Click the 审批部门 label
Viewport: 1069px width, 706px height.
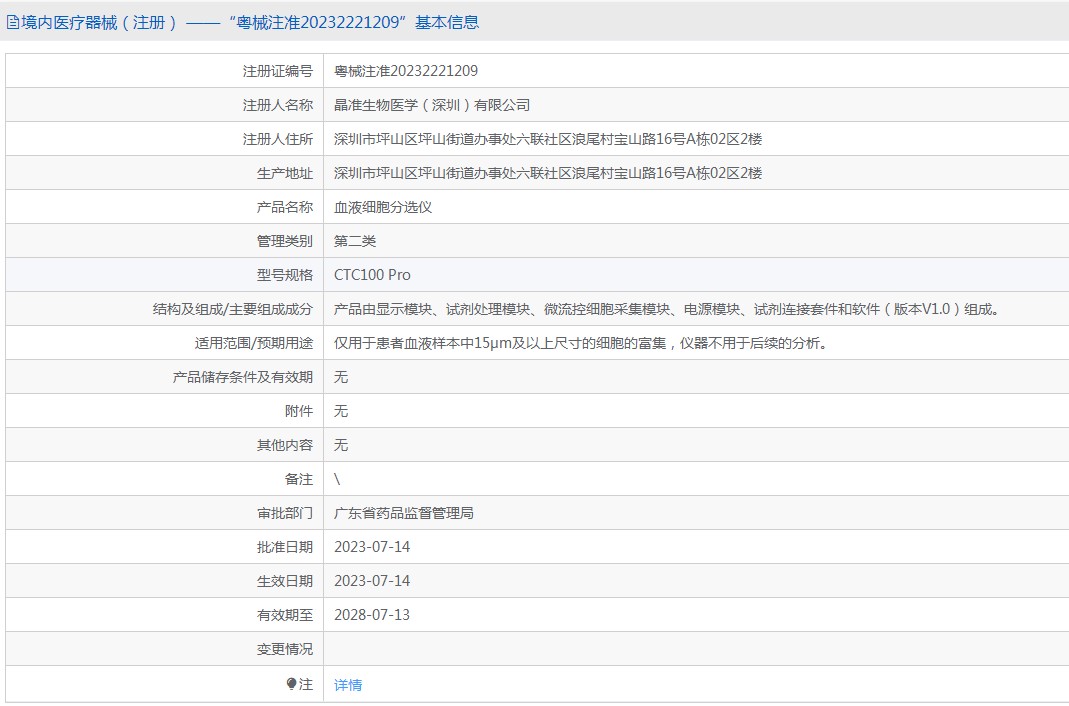click(x=285, y=513)
